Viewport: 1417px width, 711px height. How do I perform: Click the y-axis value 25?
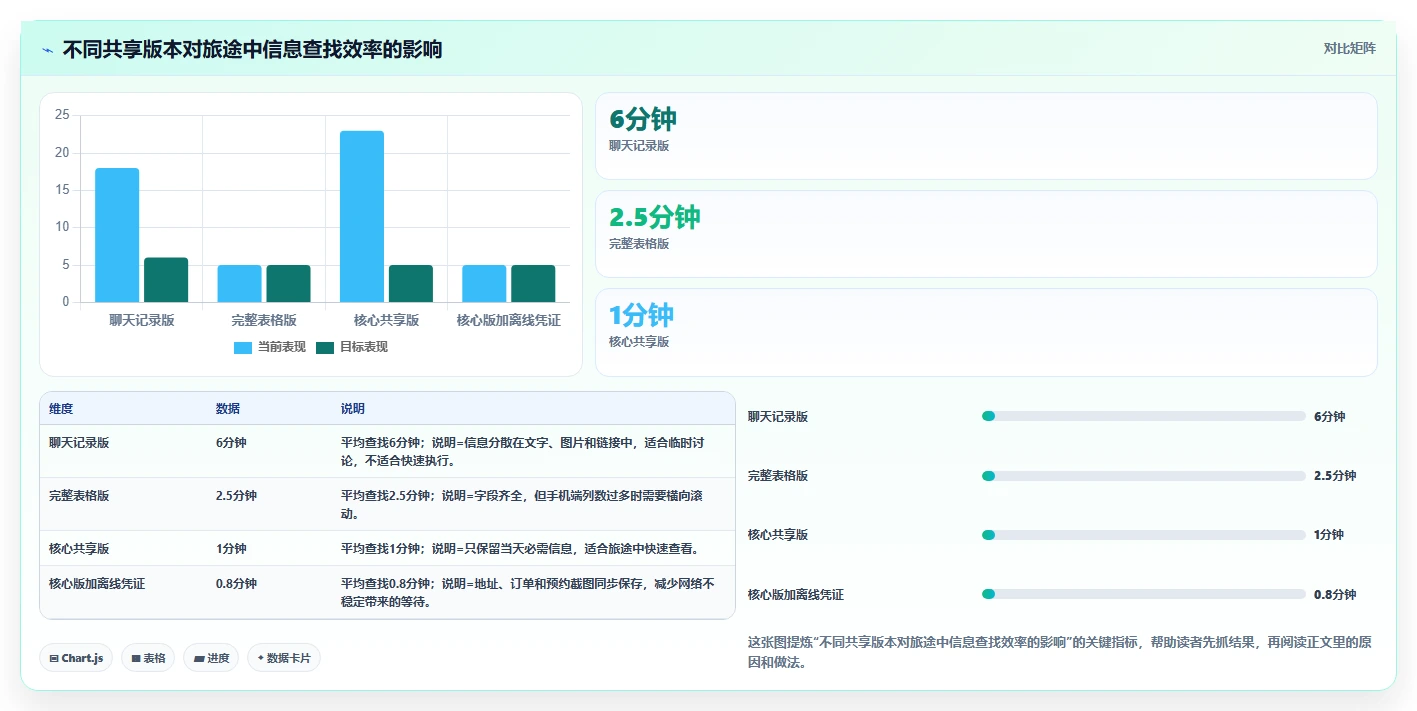[x=62, y=116]
